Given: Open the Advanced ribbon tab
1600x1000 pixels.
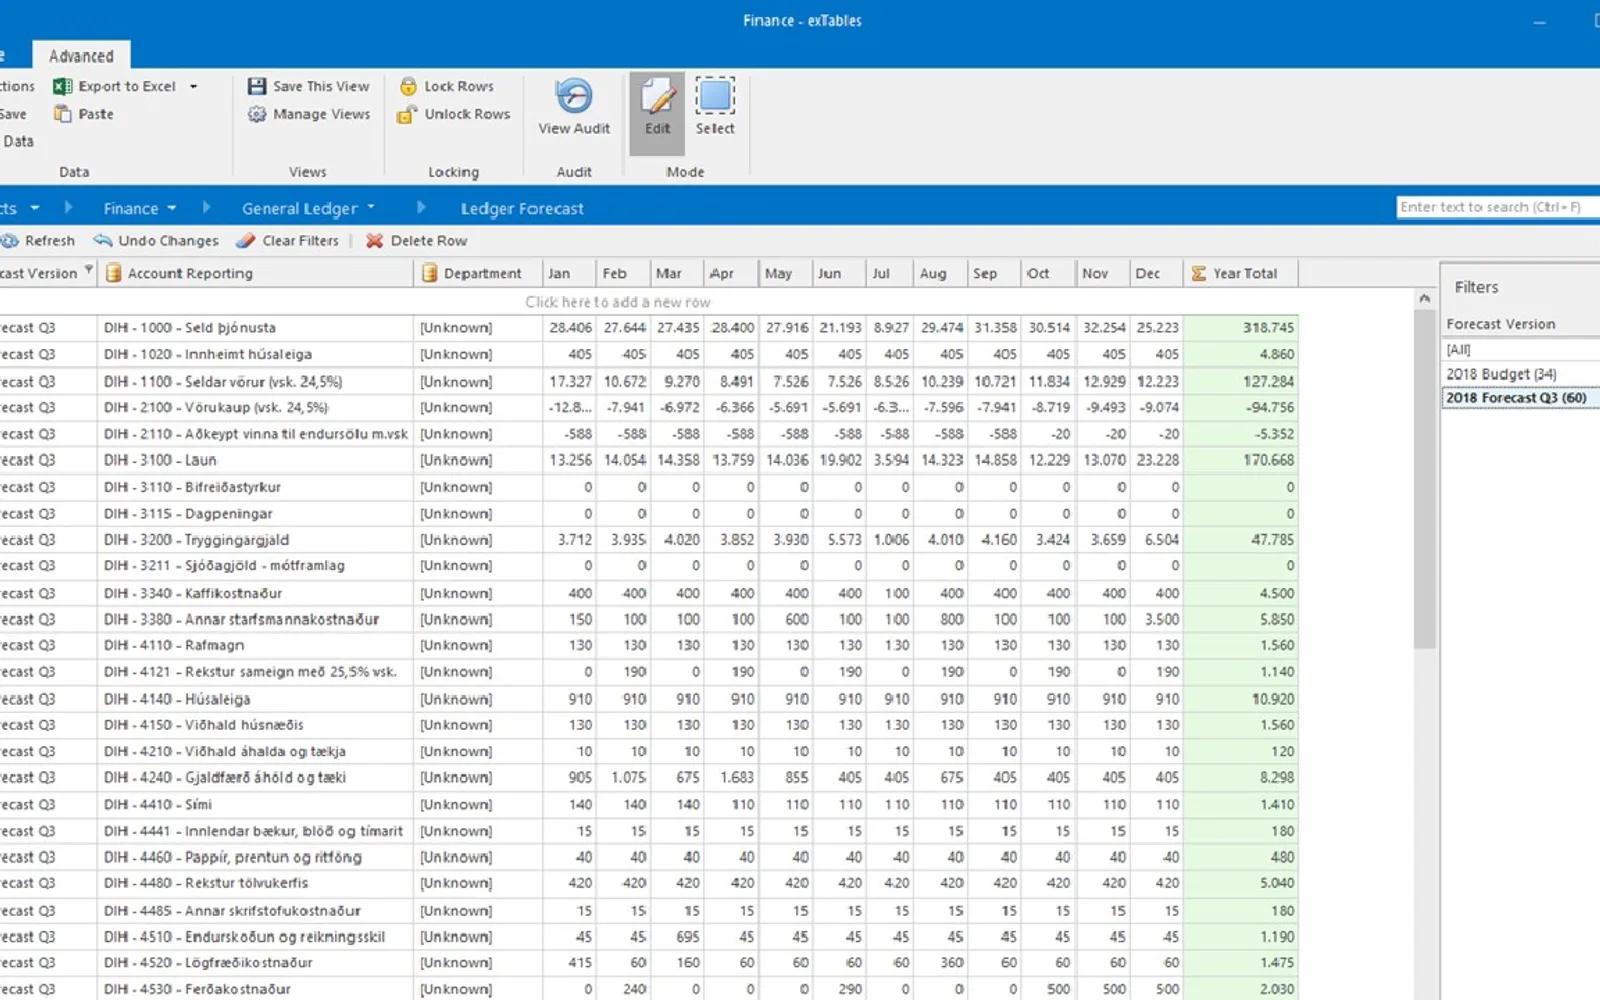Looking at the screenshot, I should (81, 56).
